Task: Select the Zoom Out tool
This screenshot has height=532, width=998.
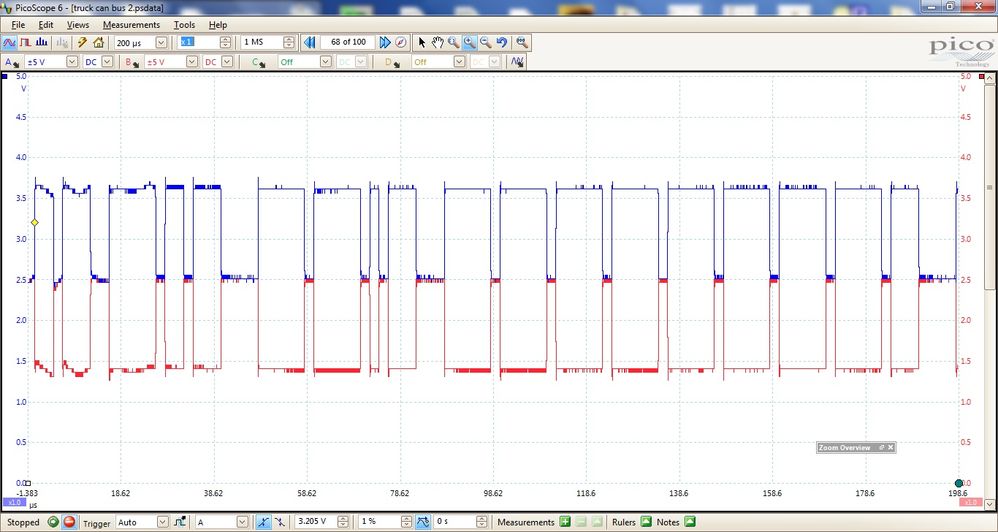Action: coord(486,43)
